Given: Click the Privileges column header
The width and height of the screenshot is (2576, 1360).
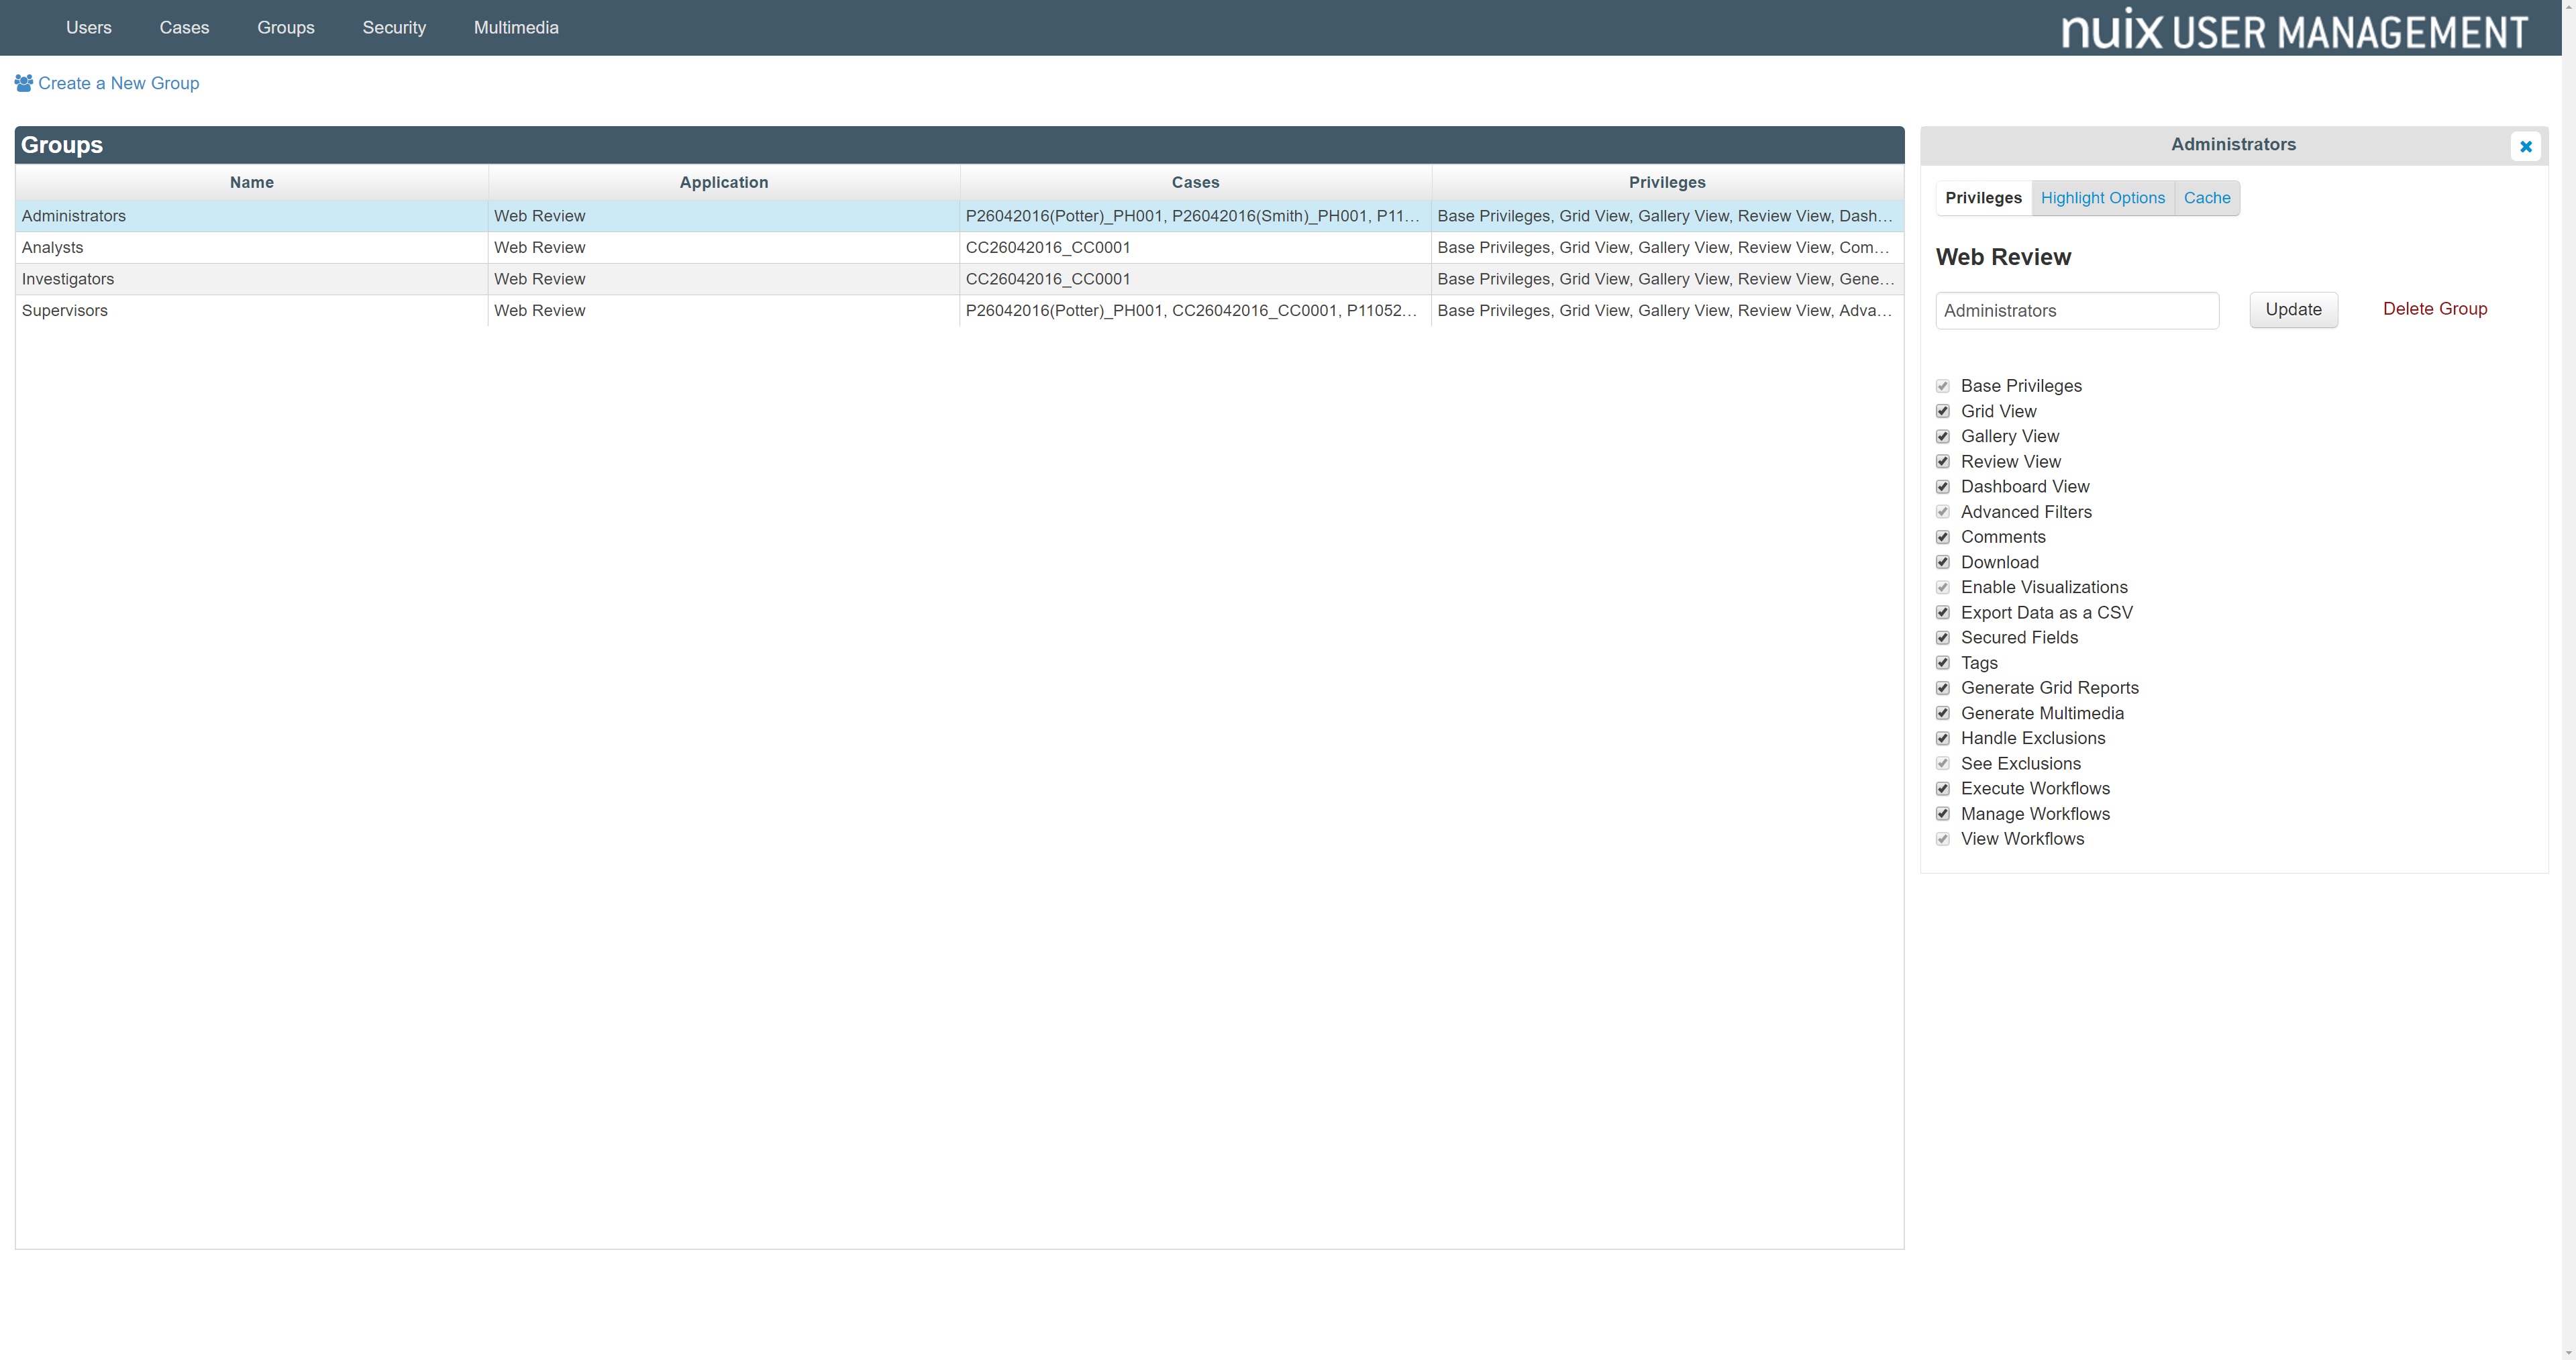Looking at the screenshot, I should pyautogui.click(x=1667, y=182).
